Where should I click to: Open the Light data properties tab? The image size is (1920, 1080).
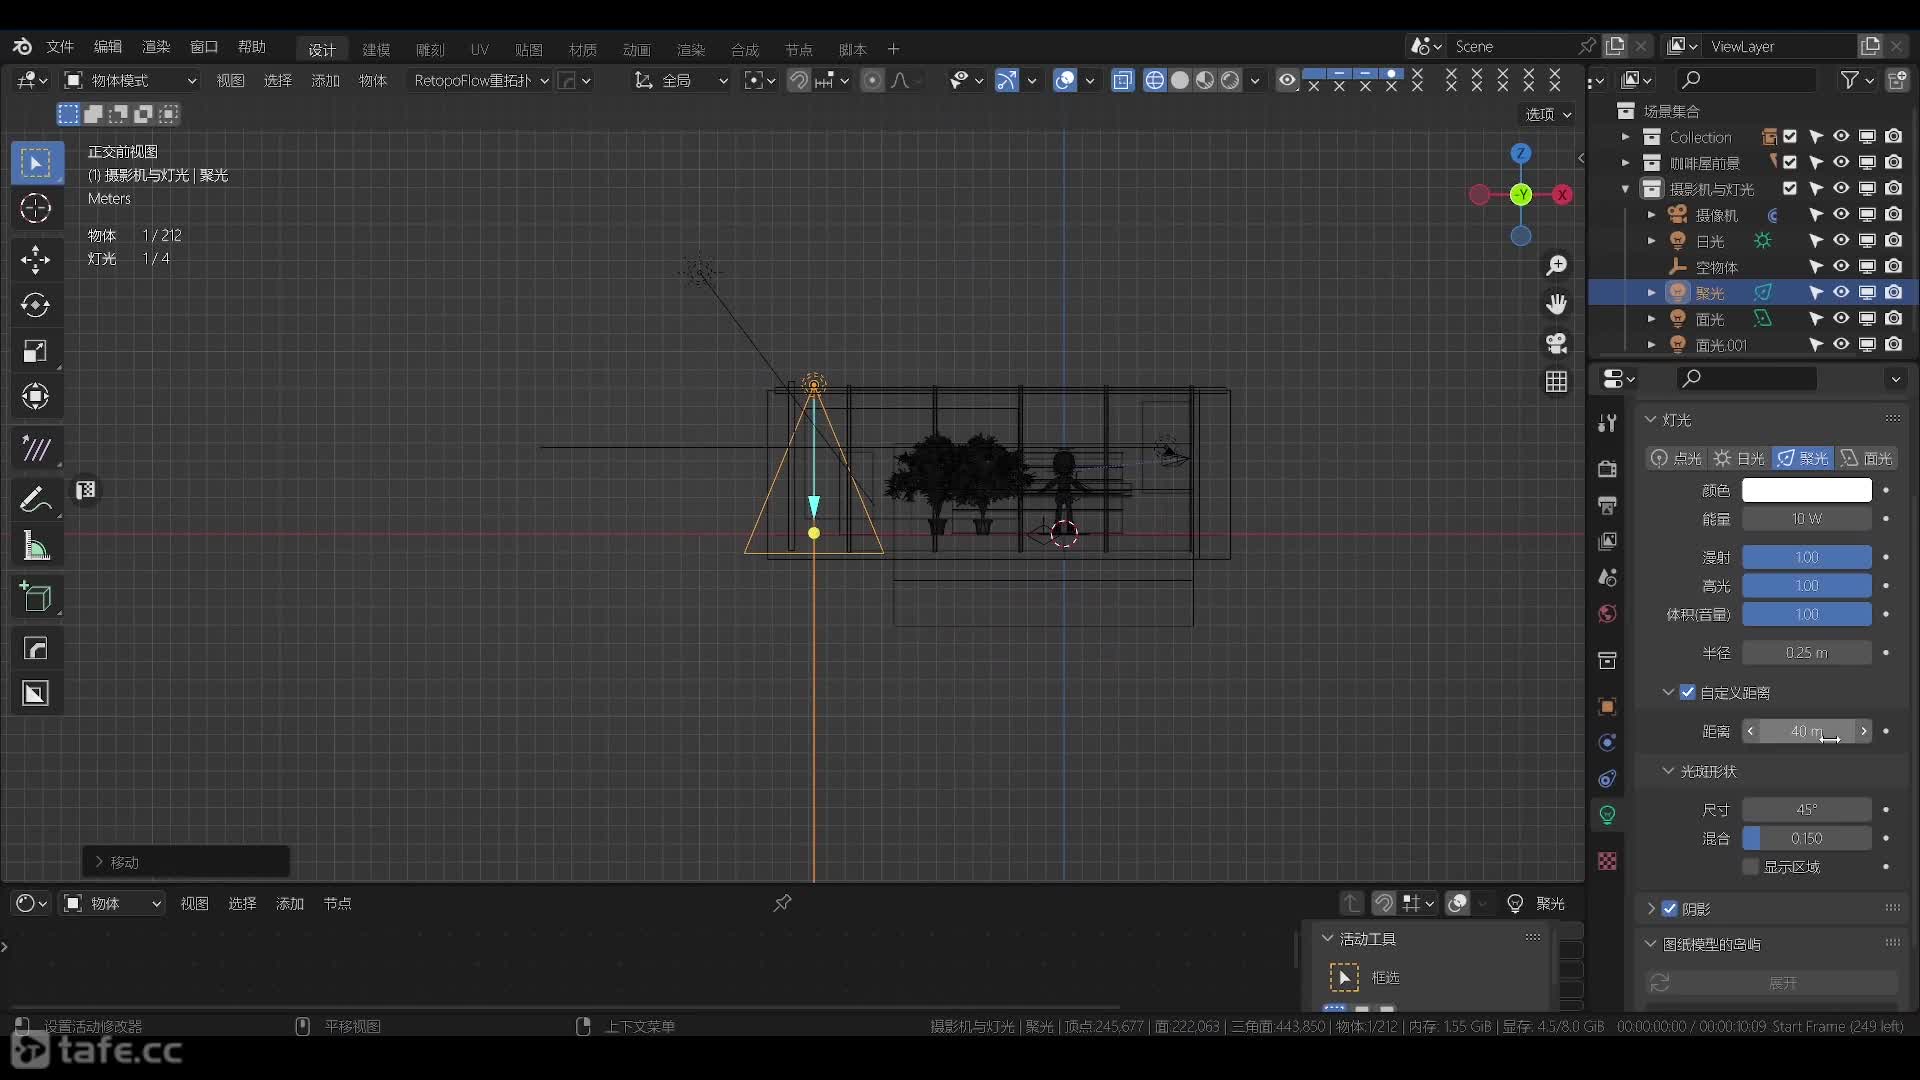click(1607, 815)
